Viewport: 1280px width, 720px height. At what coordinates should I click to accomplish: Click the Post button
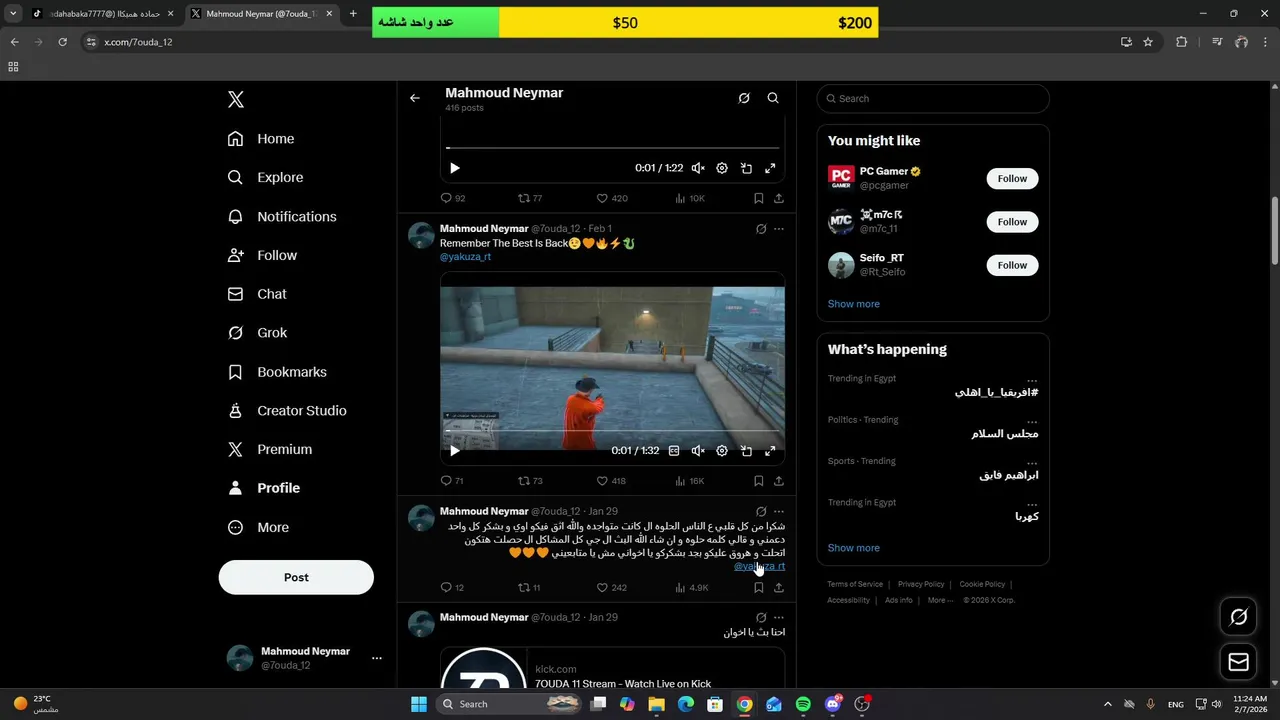click(x=296, y=577)
